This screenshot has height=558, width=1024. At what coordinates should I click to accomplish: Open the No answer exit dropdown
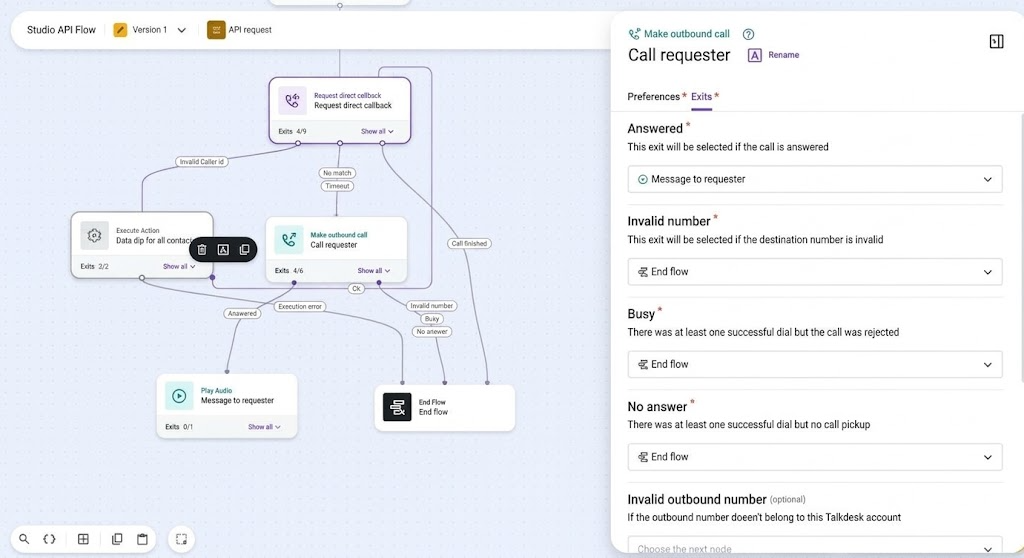coord(815,457)
